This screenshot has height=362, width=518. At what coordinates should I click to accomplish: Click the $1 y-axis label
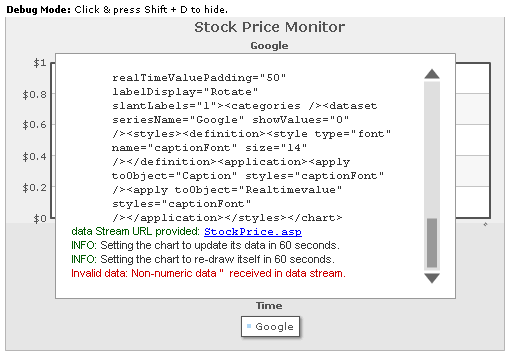pyautogui.click(x=40, y=63)
